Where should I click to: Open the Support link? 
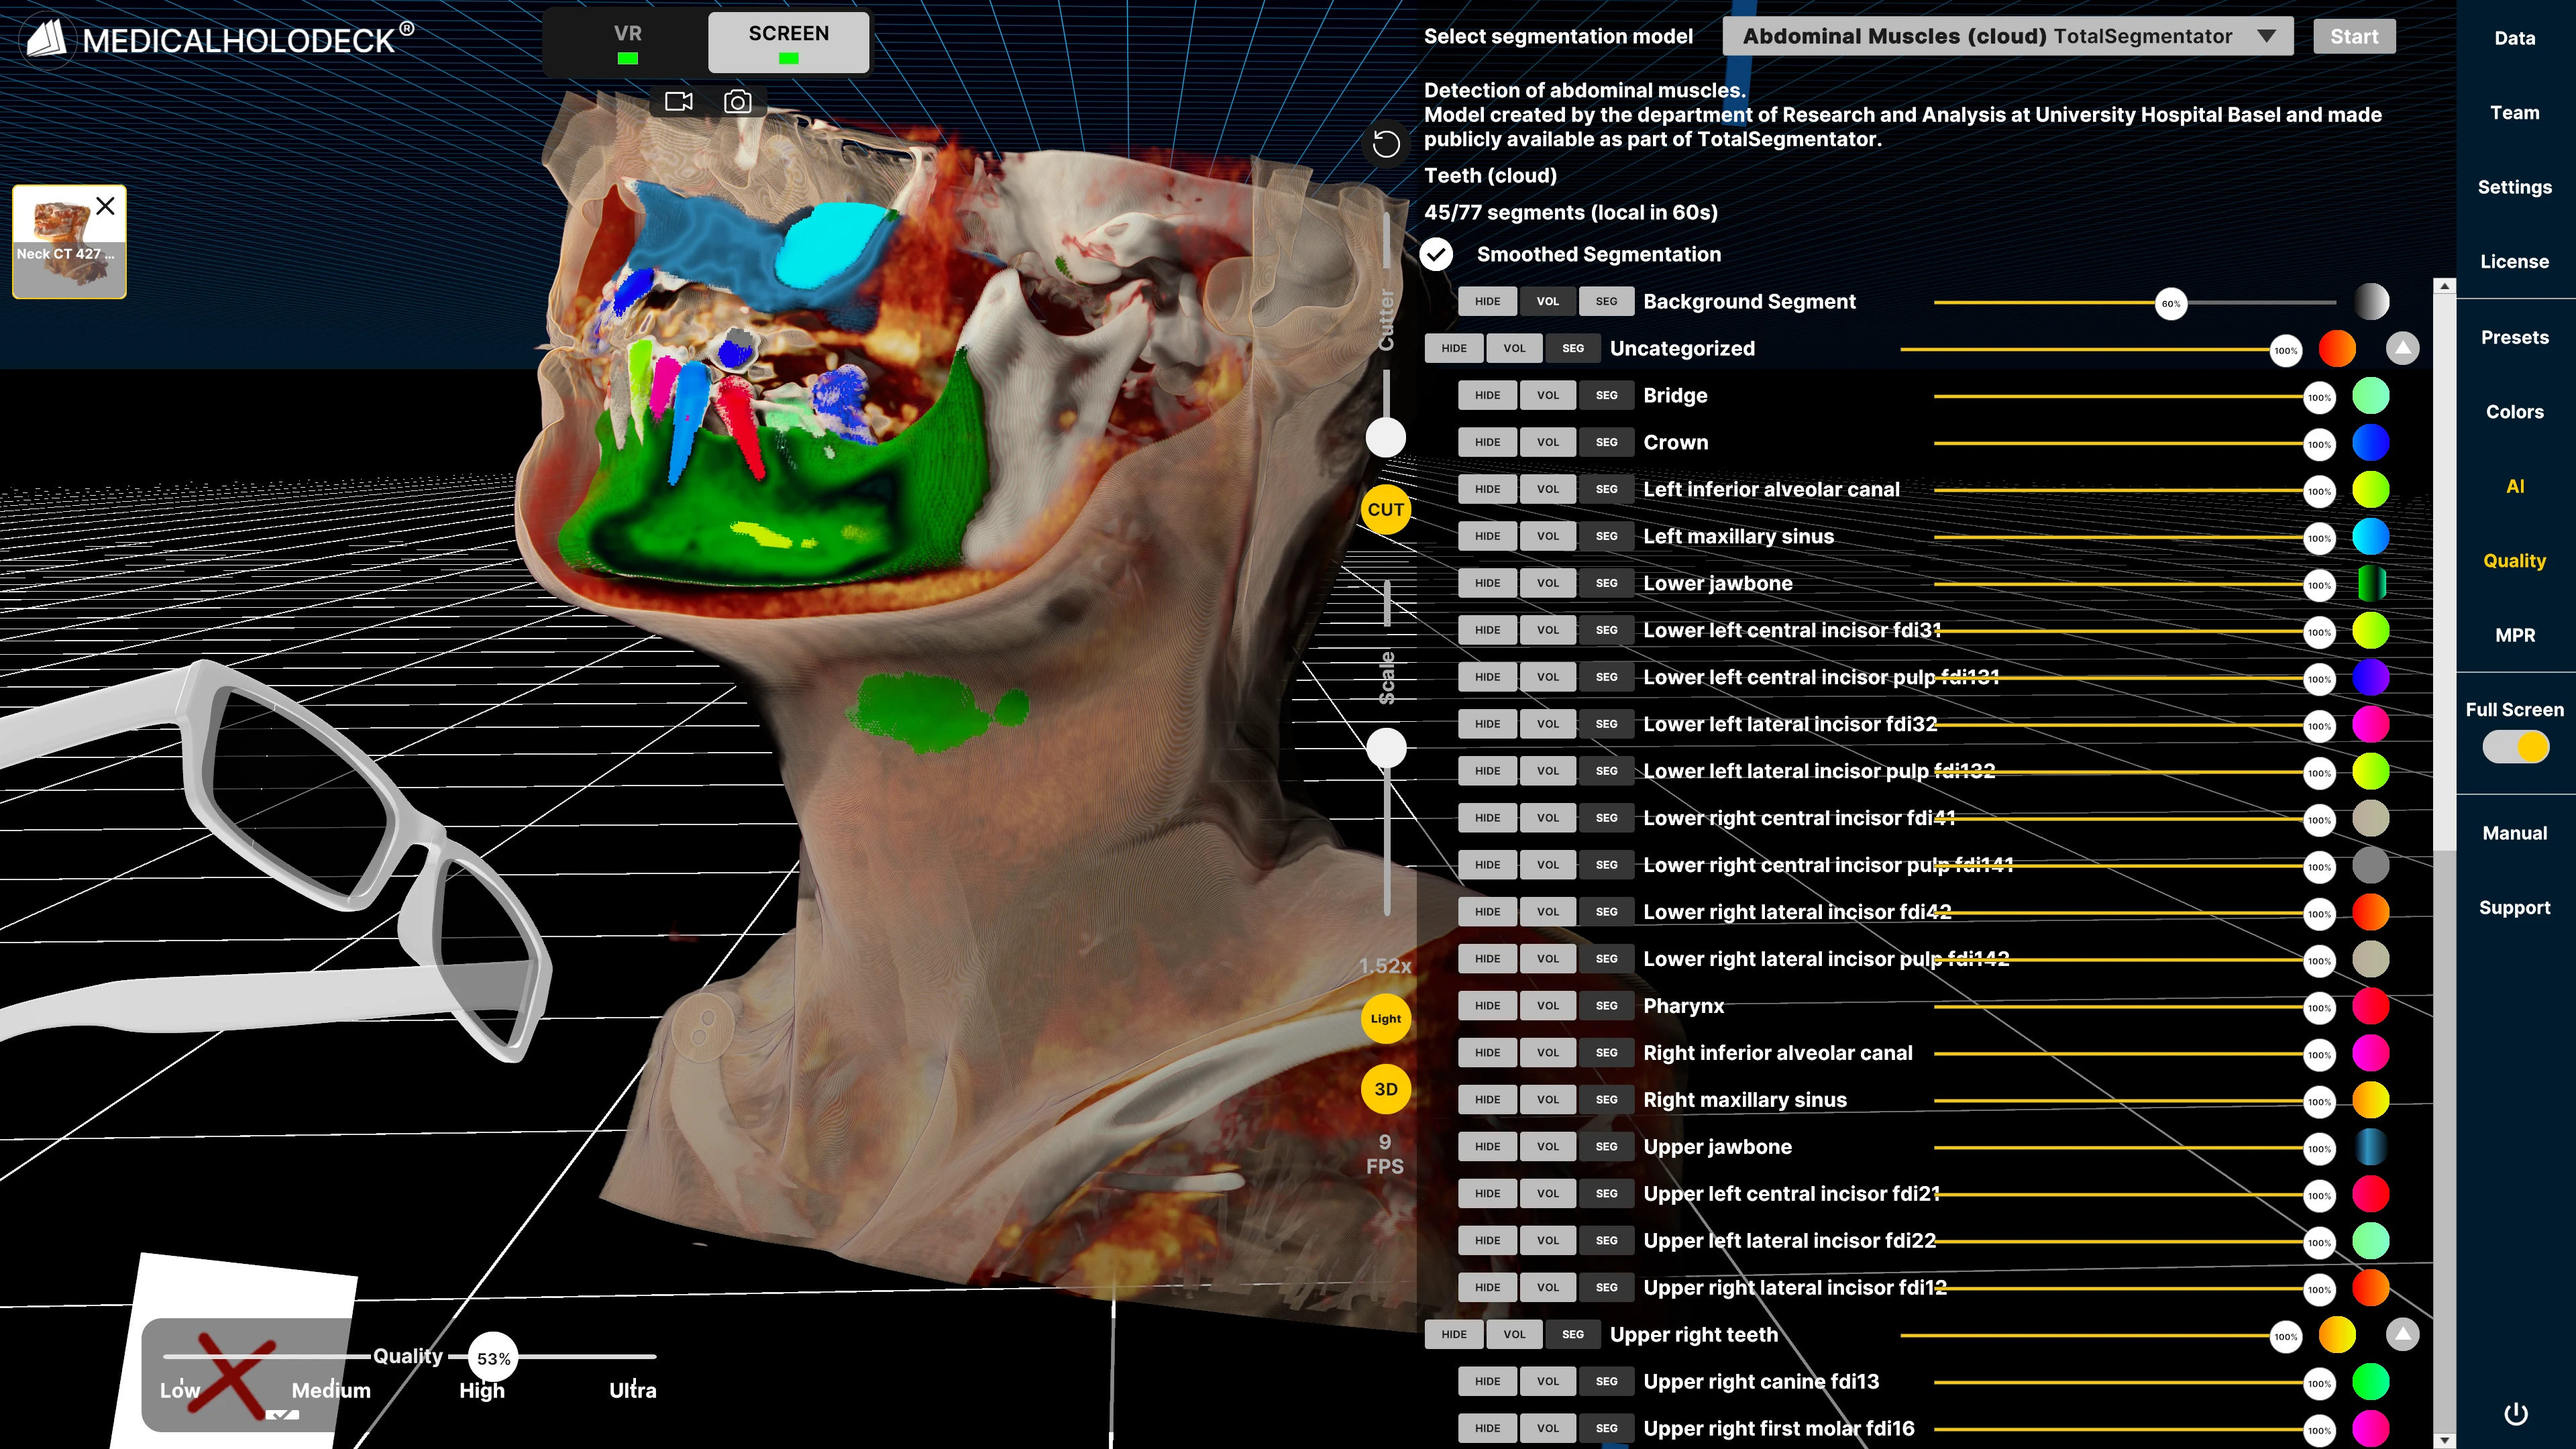[2514, 907]
